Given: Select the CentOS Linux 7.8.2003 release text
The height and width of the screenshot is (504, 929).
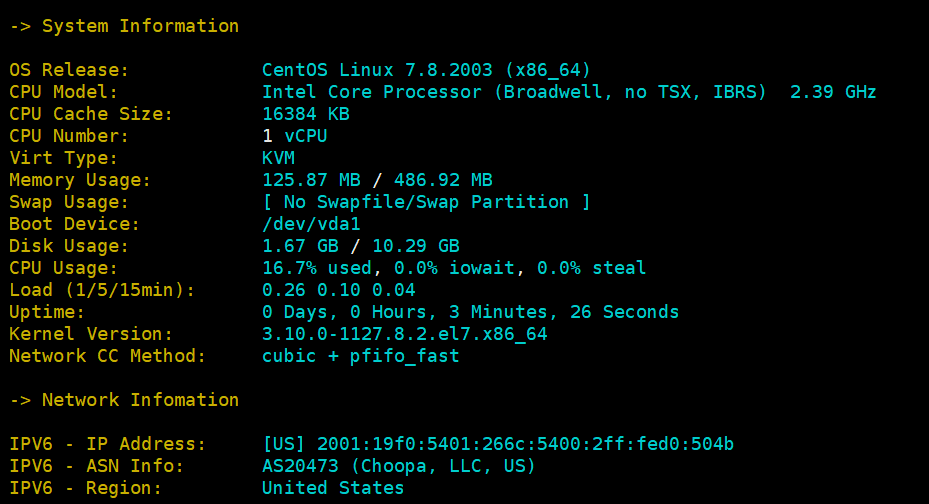Looking at the screenshot, I should coord(377,70).
